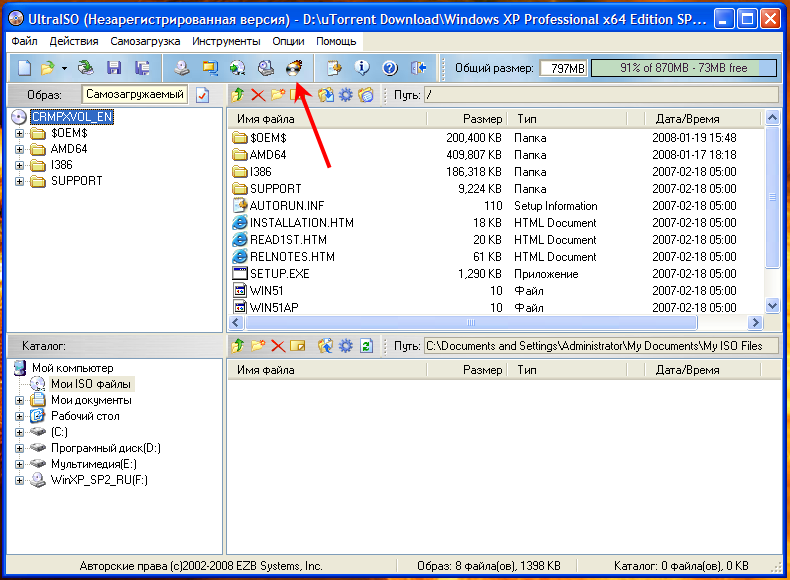Go up one level in catalog pane
Viewport: 790px width, 580px height.
coord(238,346)
